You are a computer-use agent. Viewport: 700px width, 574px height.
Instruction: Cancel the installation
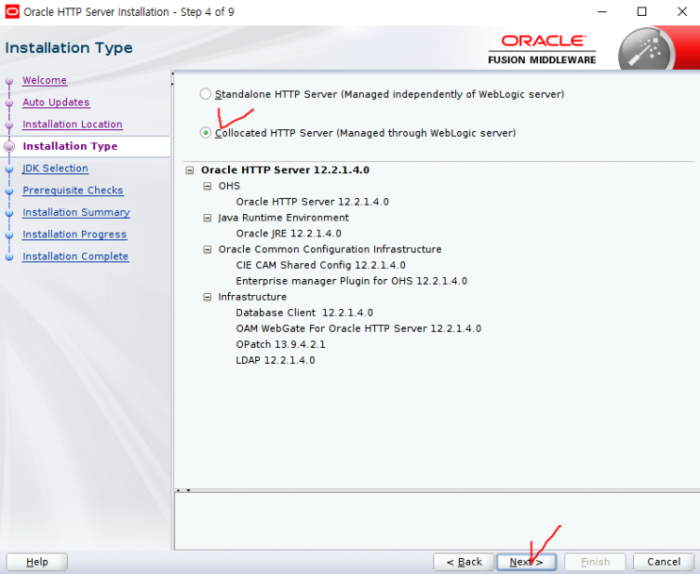tap(664, 562)
